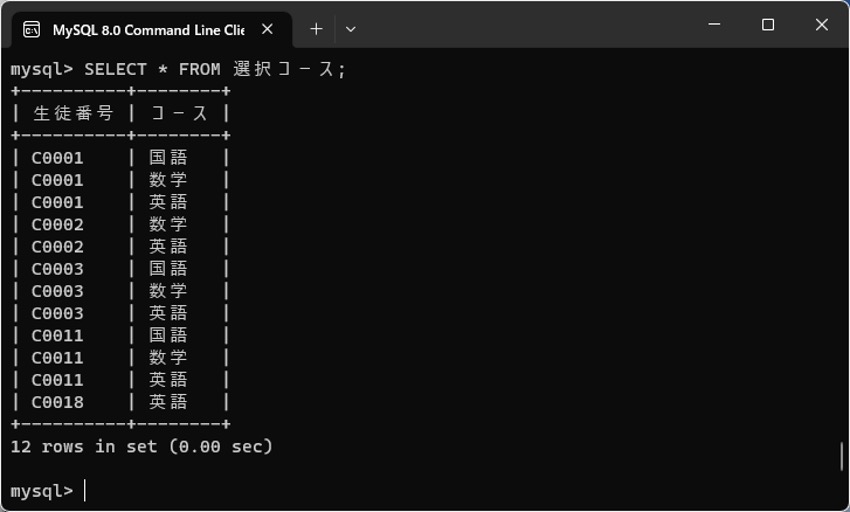Click the C0018 student number cell

tap(57, 402)
